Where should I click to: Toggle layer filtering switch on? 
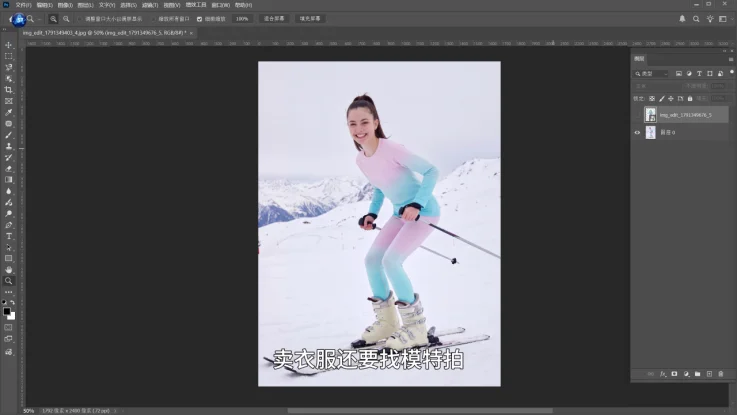click(x=731, y=72)
